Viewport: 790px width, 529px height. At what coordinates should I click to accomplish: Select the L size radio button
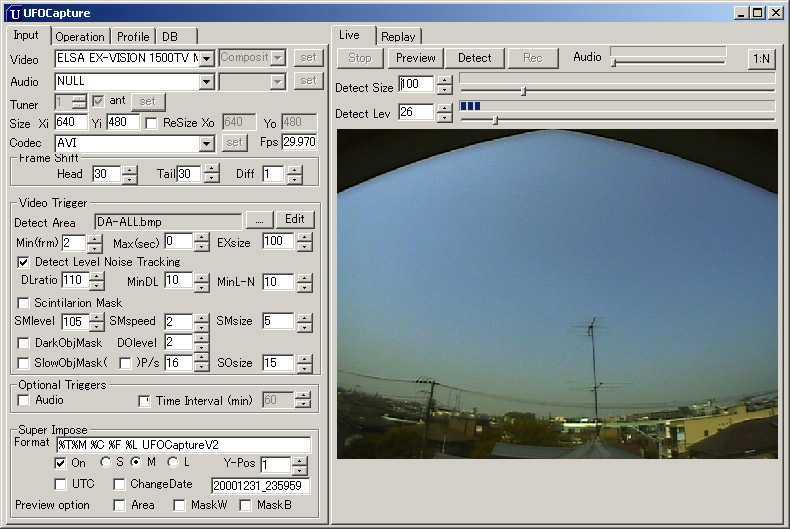172,462
